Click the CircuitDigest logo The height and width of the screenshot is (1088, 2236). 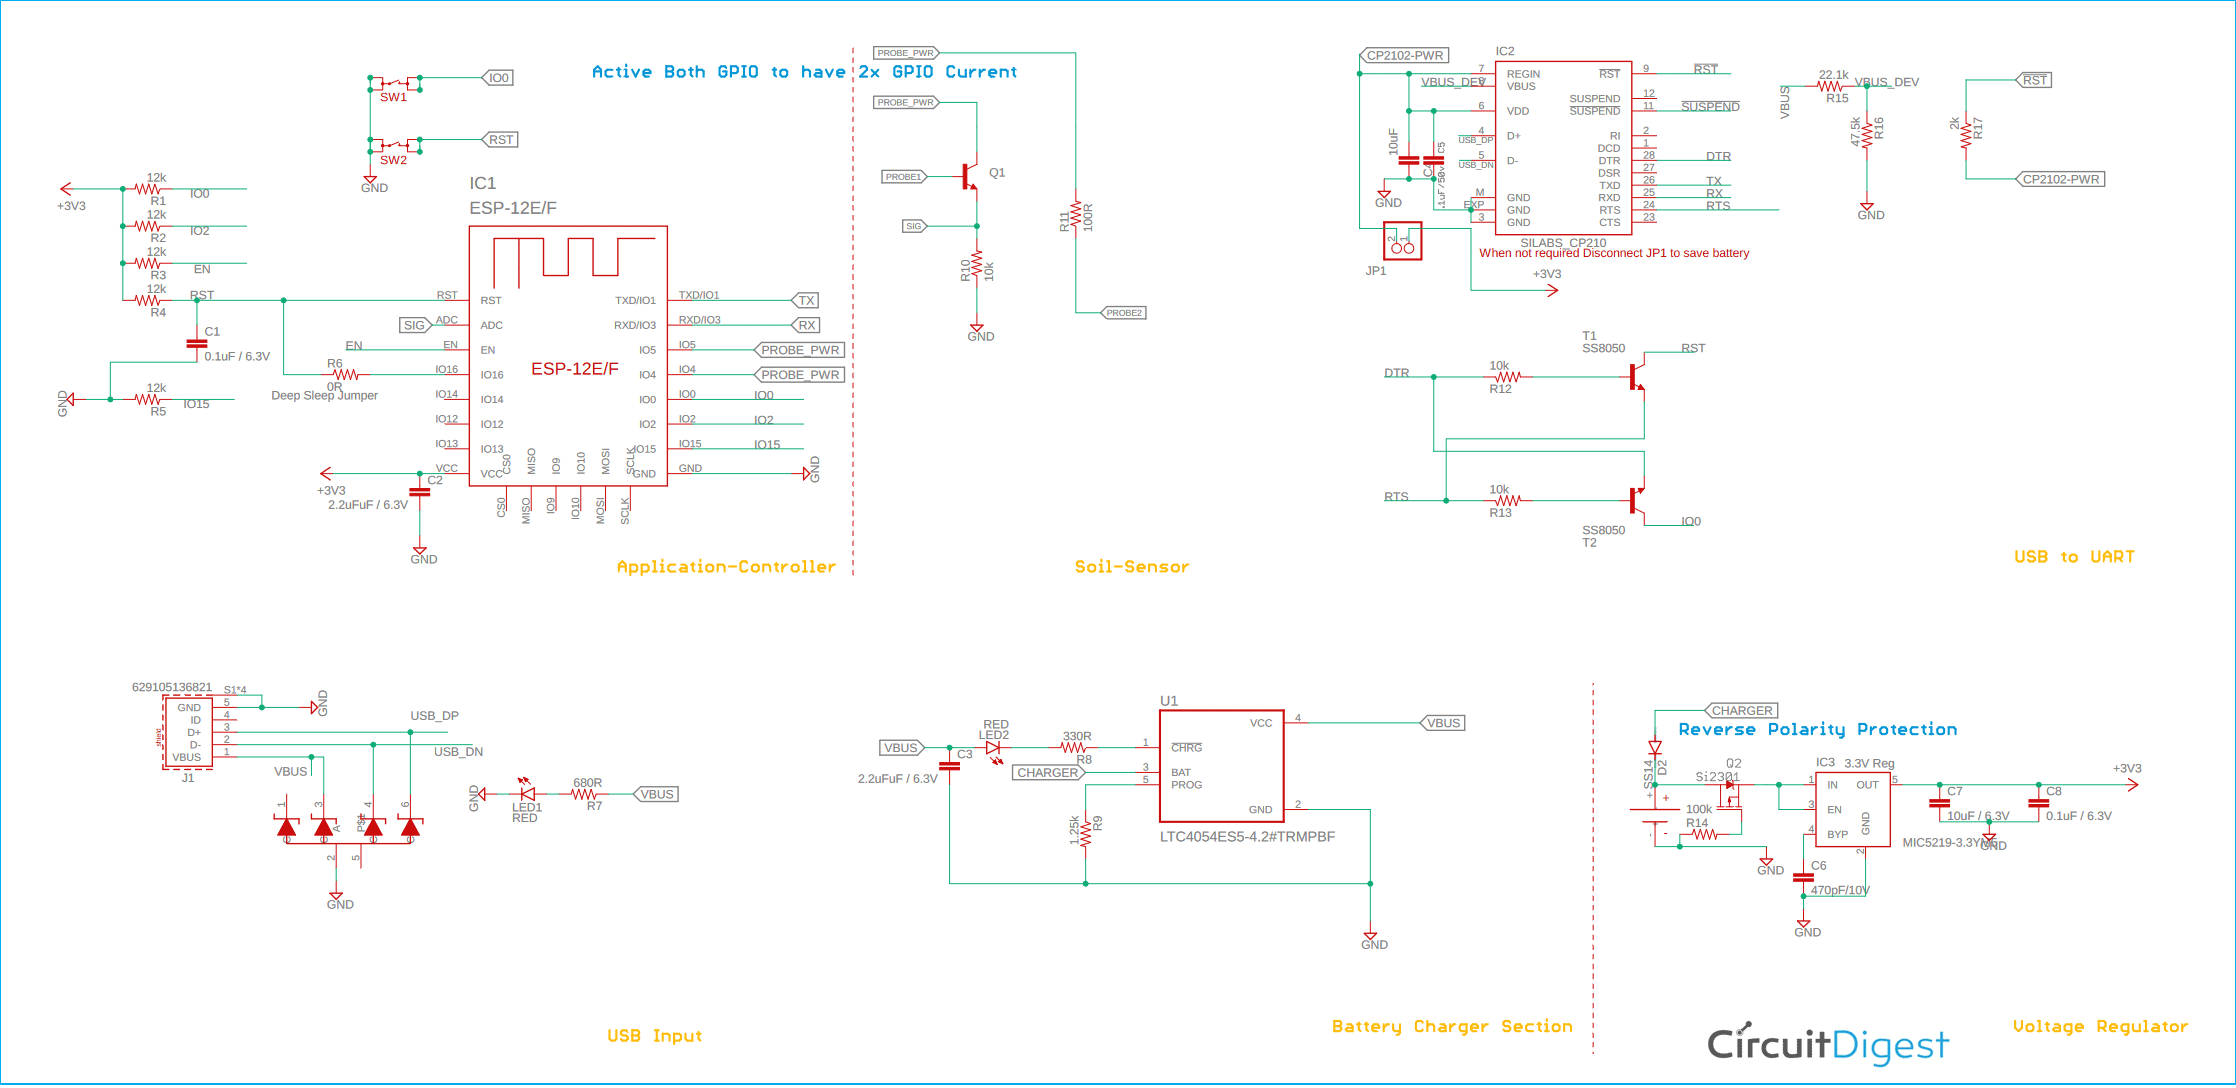tap(1828, 1044)
